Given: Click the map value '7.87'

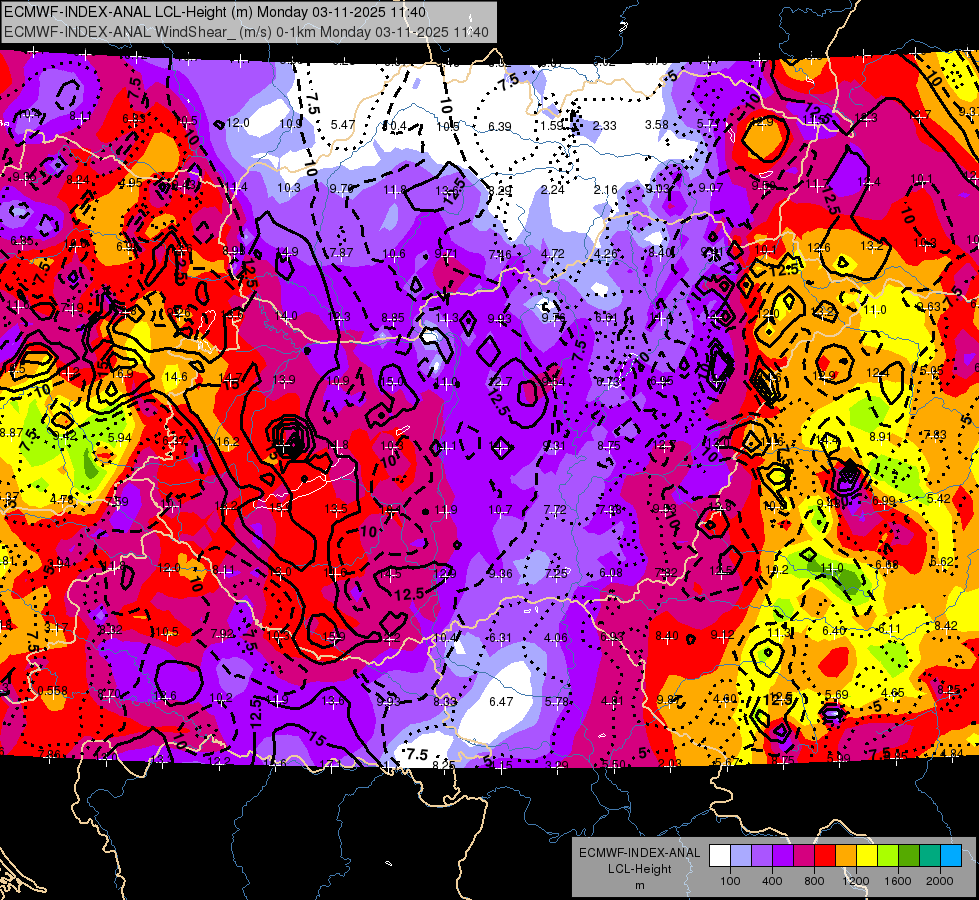Looking at the screenshot, I should 341,252.
